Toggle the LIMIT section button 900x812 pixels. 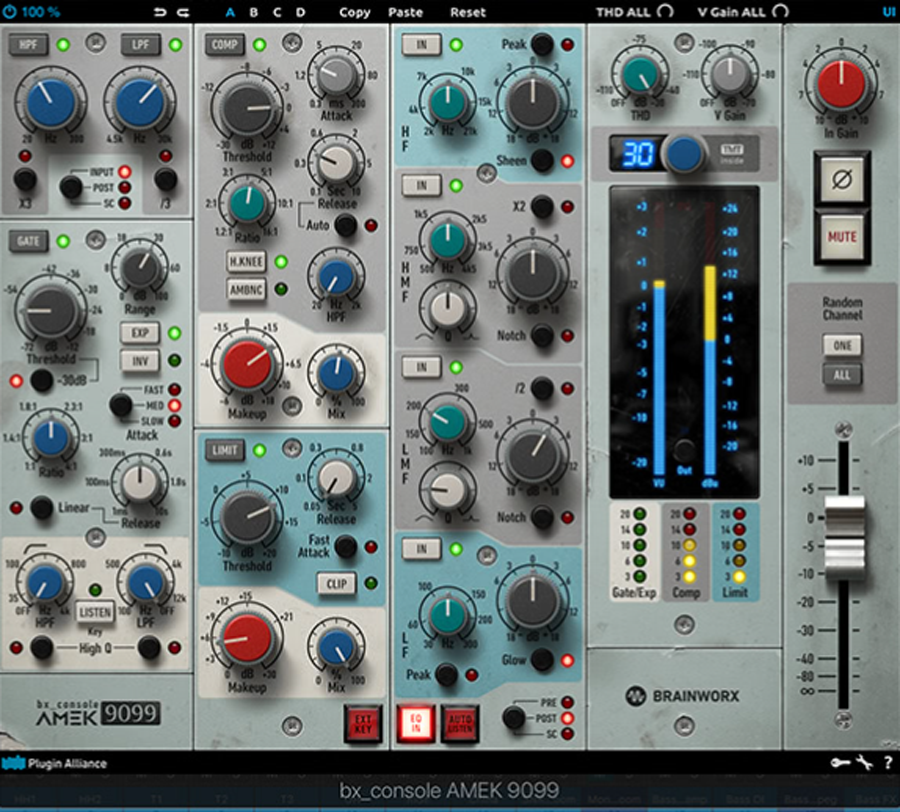[x=224, y=450]
